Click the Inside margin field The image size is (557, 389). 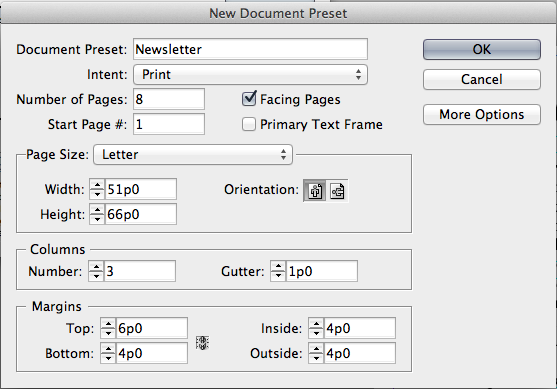pos(360,328)
